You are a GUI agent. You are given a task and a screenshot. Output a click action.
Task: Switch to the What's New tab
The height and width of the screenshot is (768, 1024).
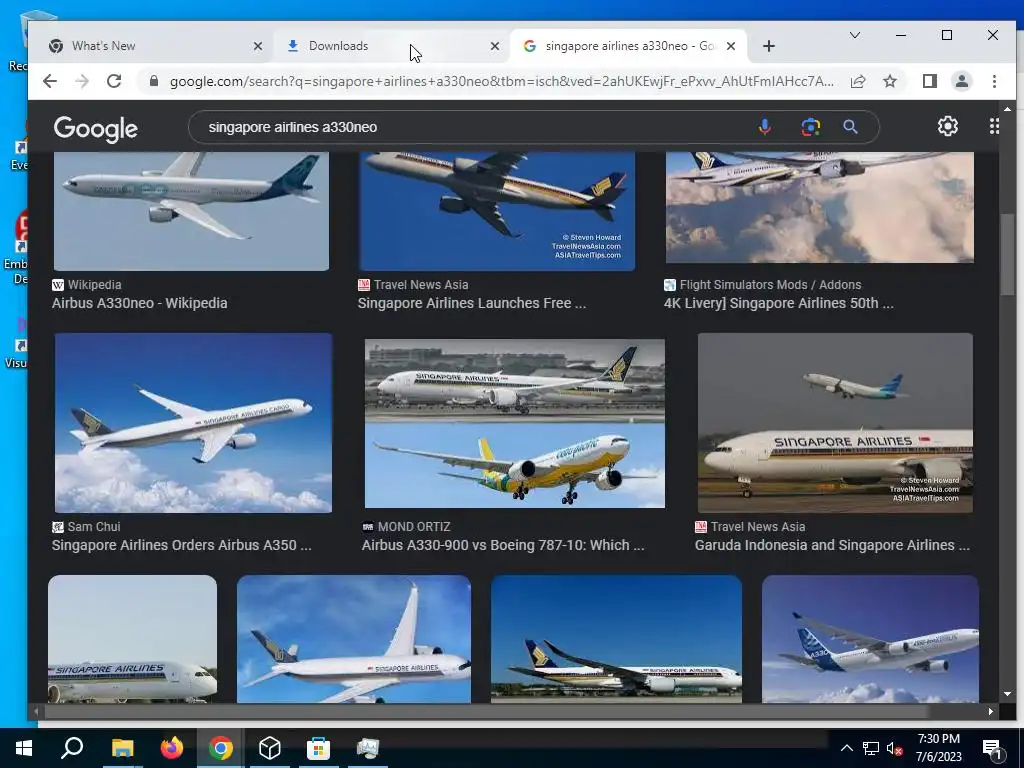click(x=150, y=46)
